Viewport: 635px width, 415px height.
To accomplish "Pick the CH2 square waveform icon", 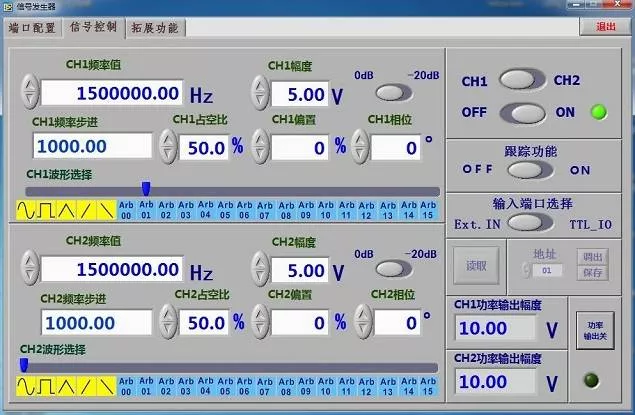I will point(45,386).
